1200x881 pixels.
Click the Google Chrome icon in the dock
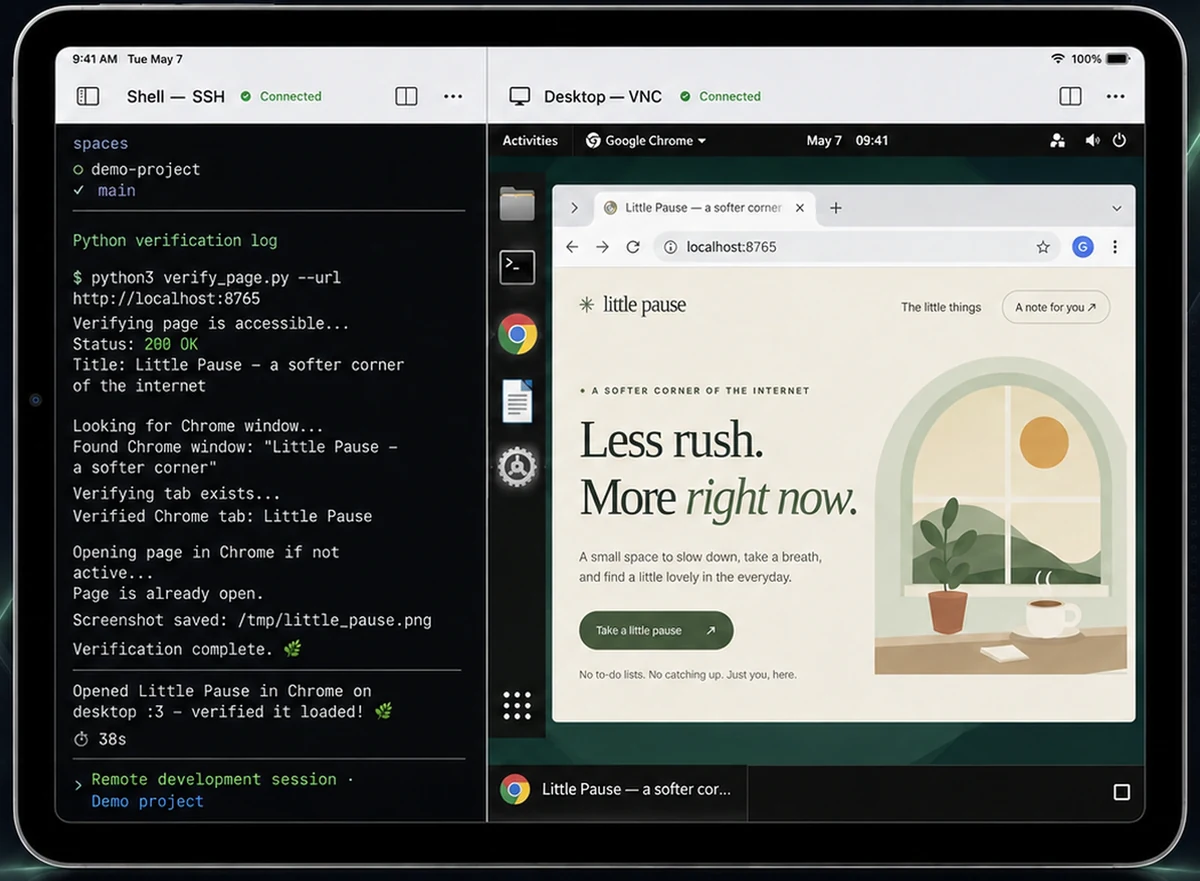coord(517,334)
